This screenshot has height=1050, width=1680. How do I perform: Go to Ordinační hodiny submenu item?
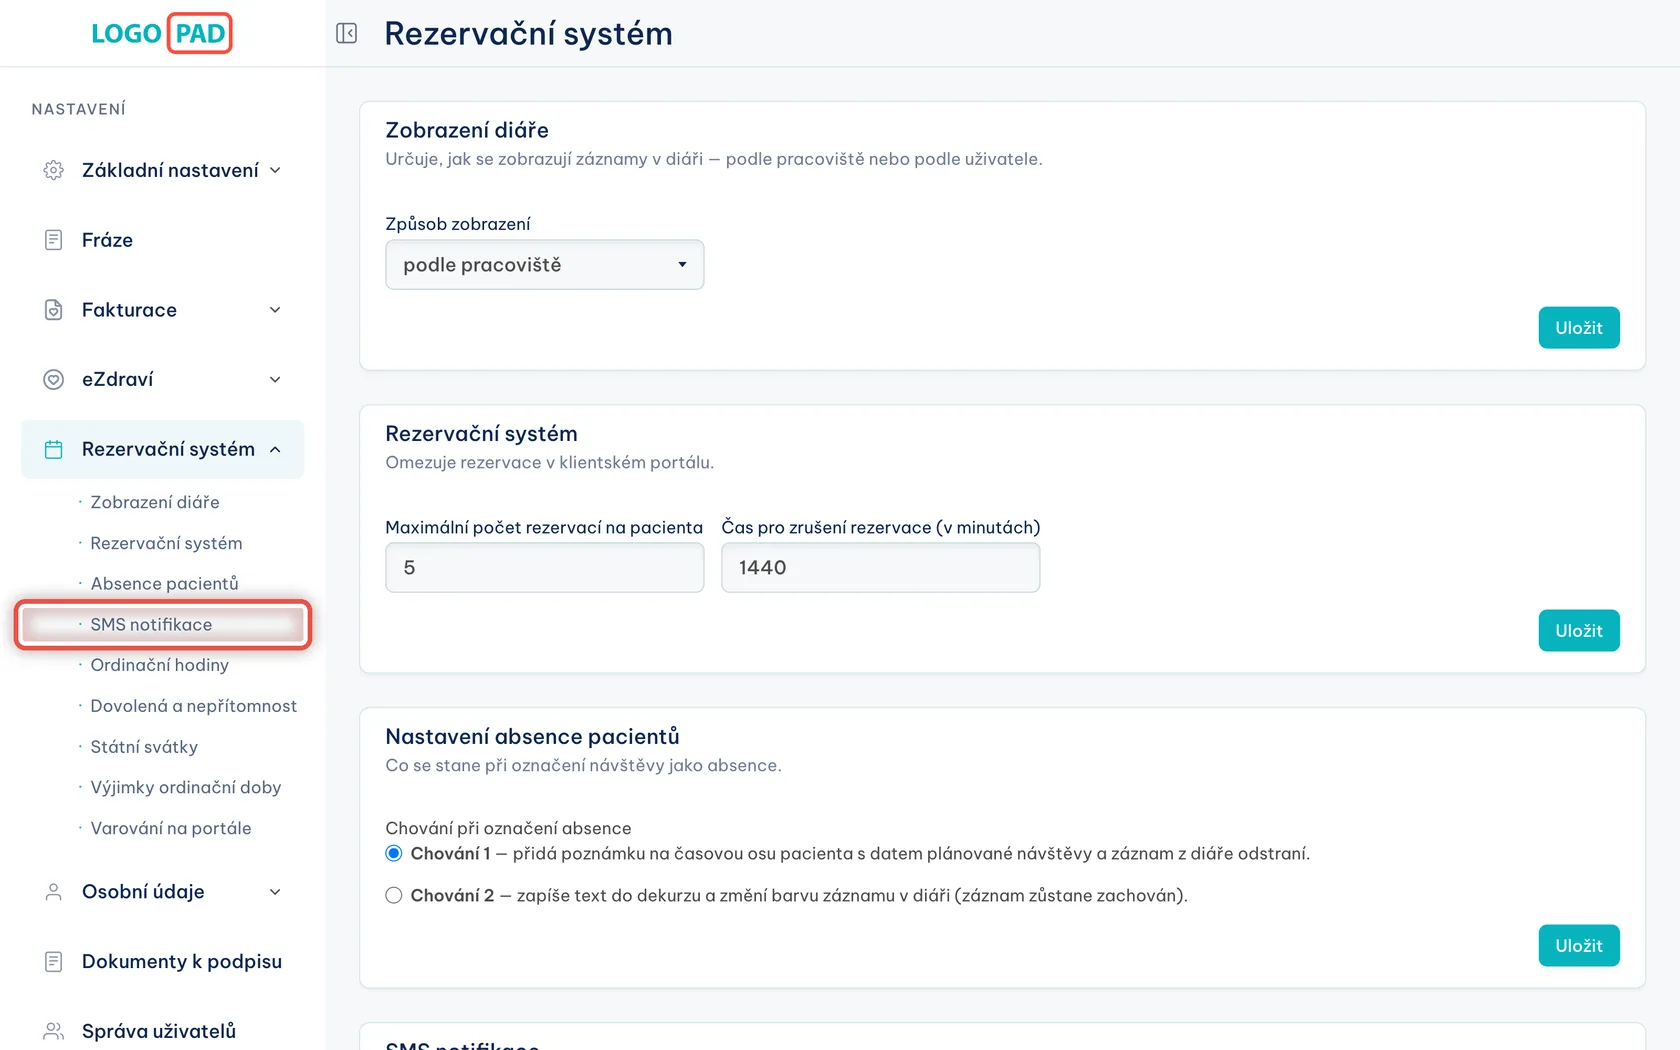[160, 665]
